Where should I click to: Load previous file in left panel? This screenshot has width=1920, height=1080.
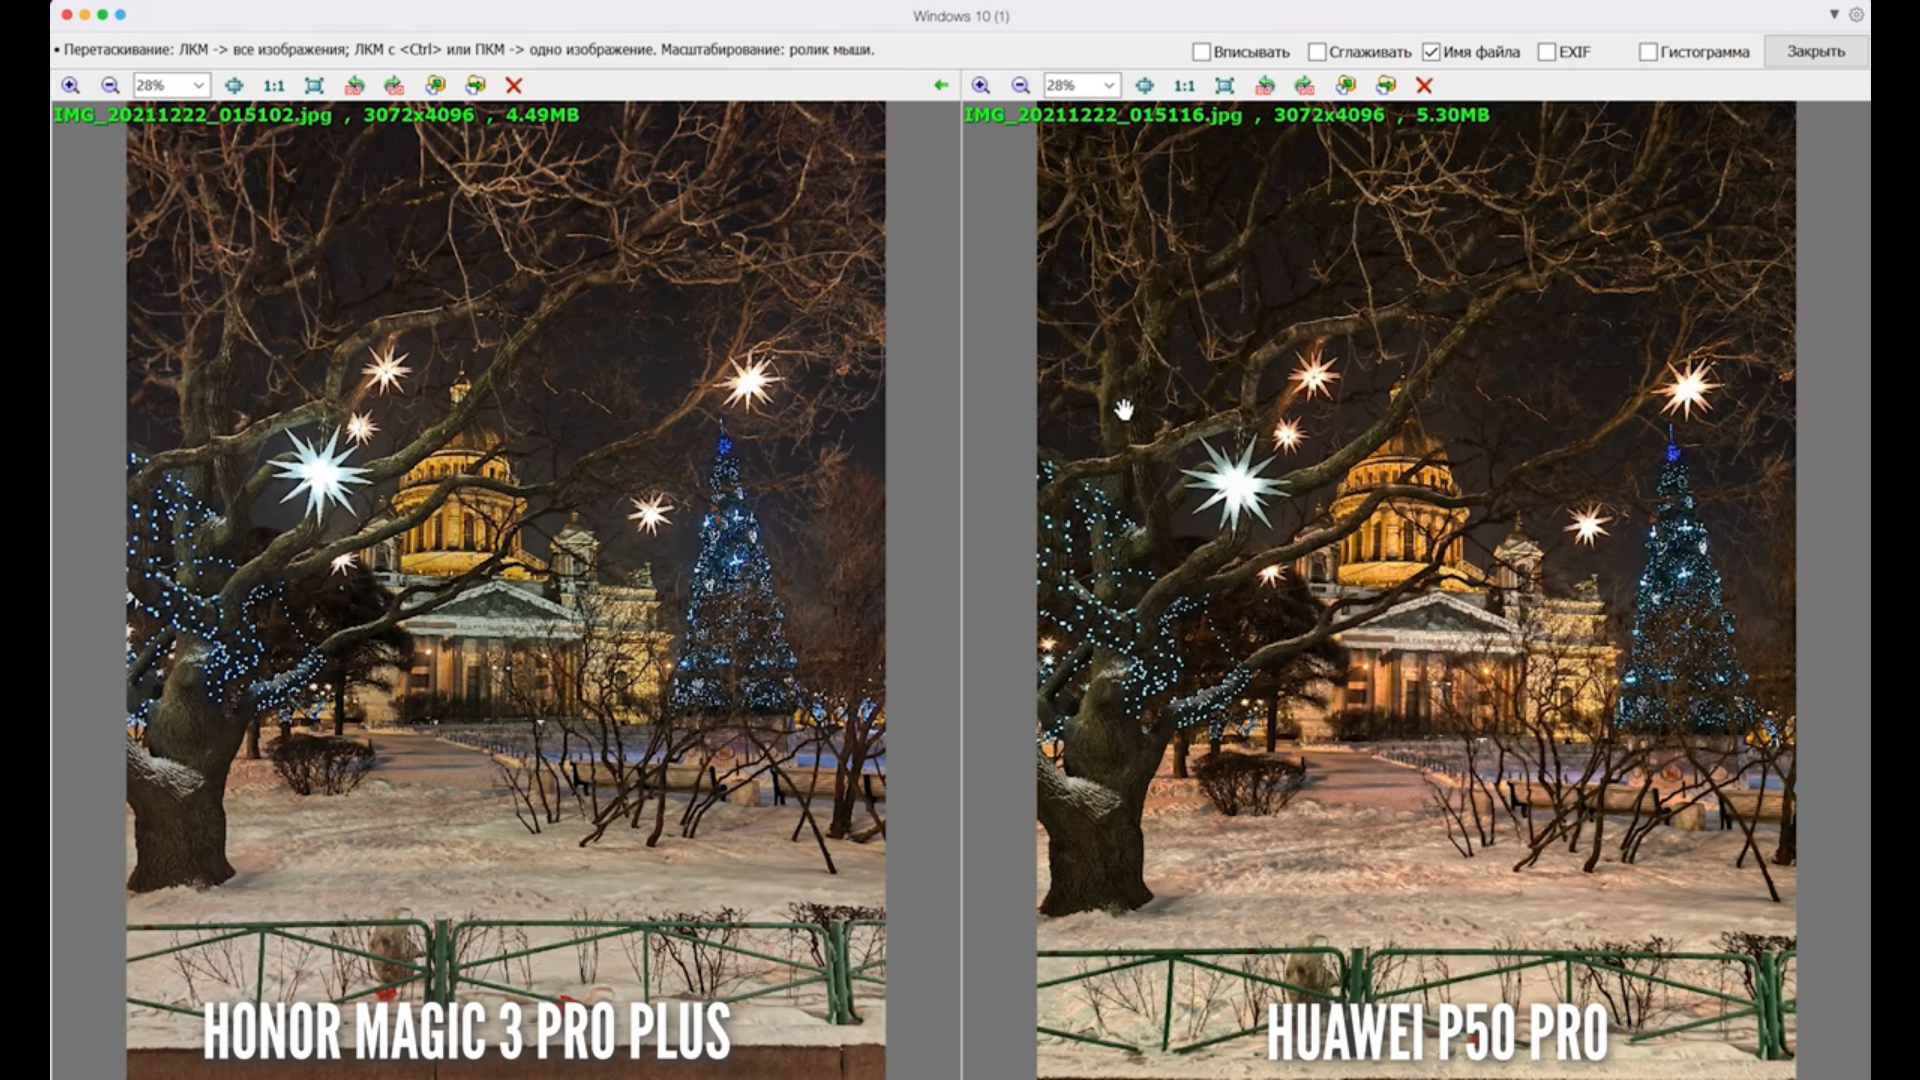click(x=435, y=86)
